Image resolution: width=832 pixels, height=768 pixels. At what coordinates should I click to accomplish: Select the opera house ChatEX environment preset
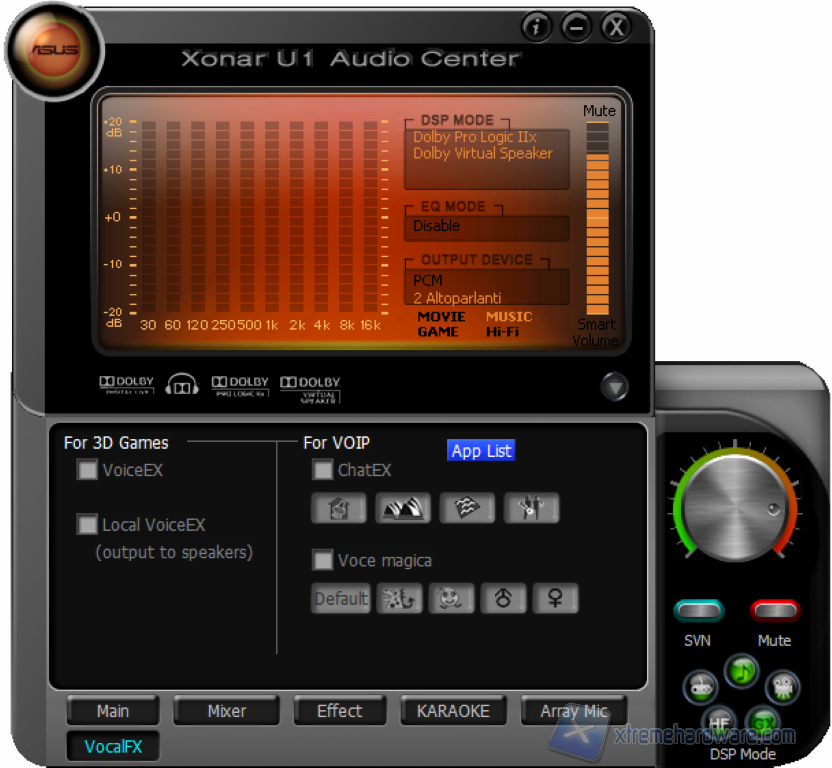pos(403,508)
